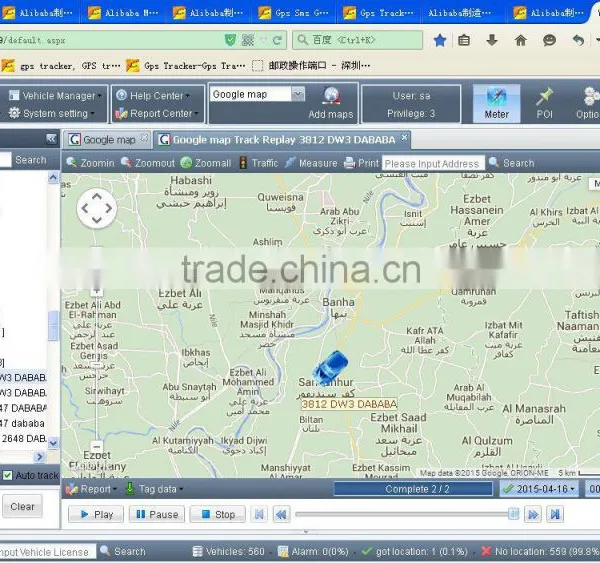The width and height of the screenshot is (600, 563).
Task: Click the browser undo arrow icon
Action: tap(578, 40)
